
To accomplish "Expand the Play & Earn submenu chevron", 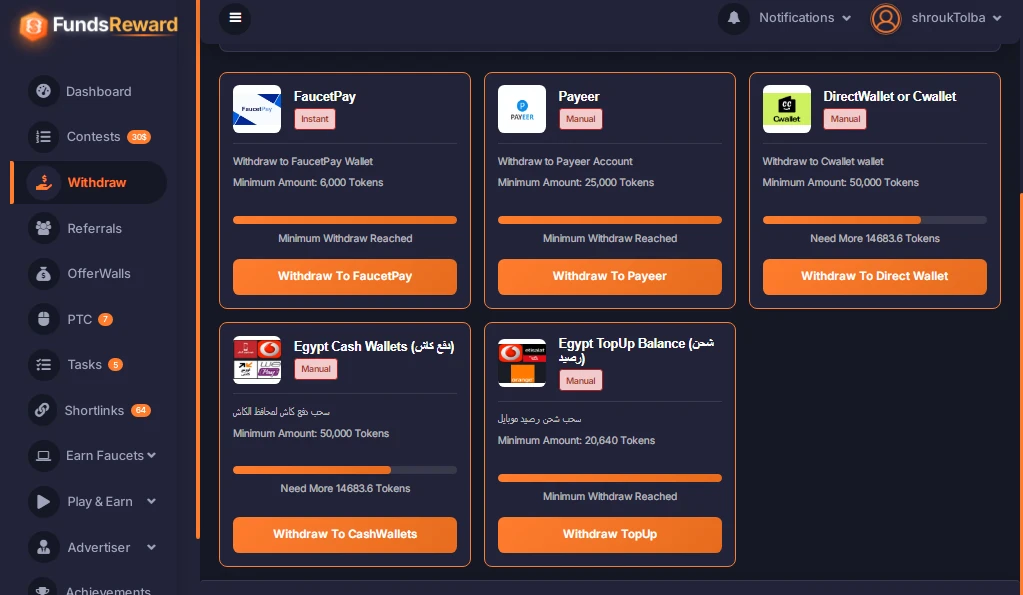I will click(151, 502).
